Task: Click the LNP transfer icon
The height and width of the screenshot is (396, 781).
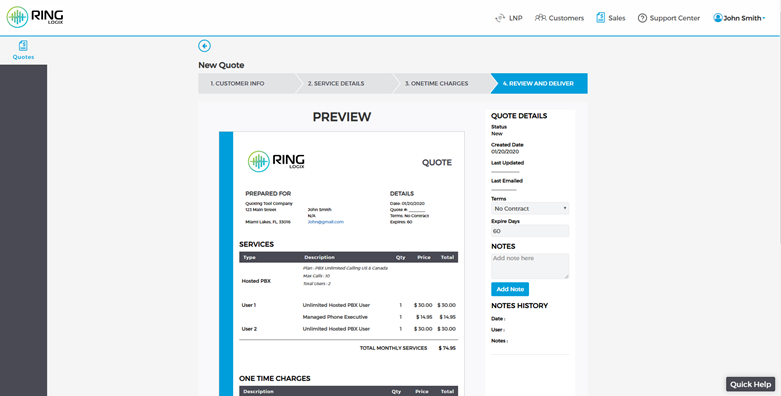Action: [x=500, y=18]
